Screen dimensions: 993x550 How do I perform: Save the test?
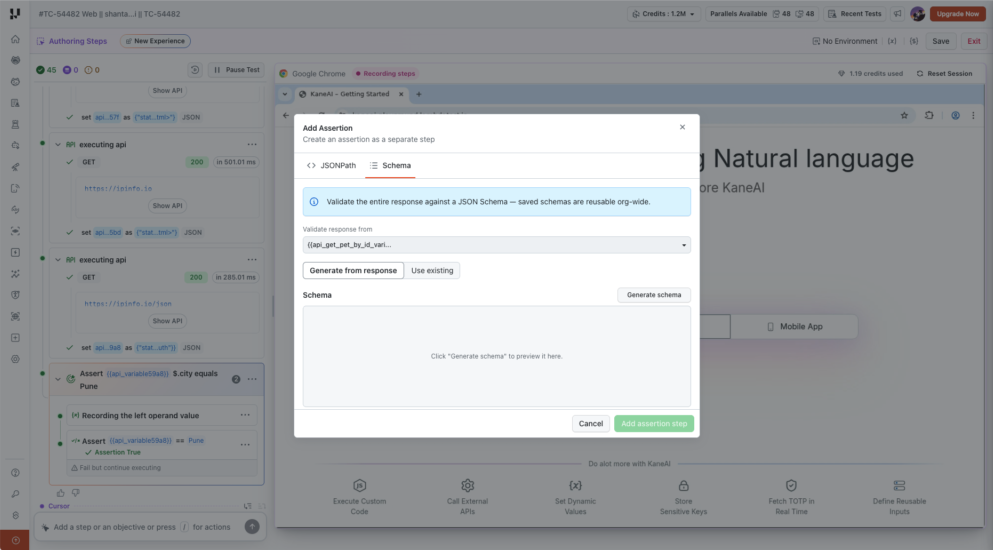pos(940,41)
